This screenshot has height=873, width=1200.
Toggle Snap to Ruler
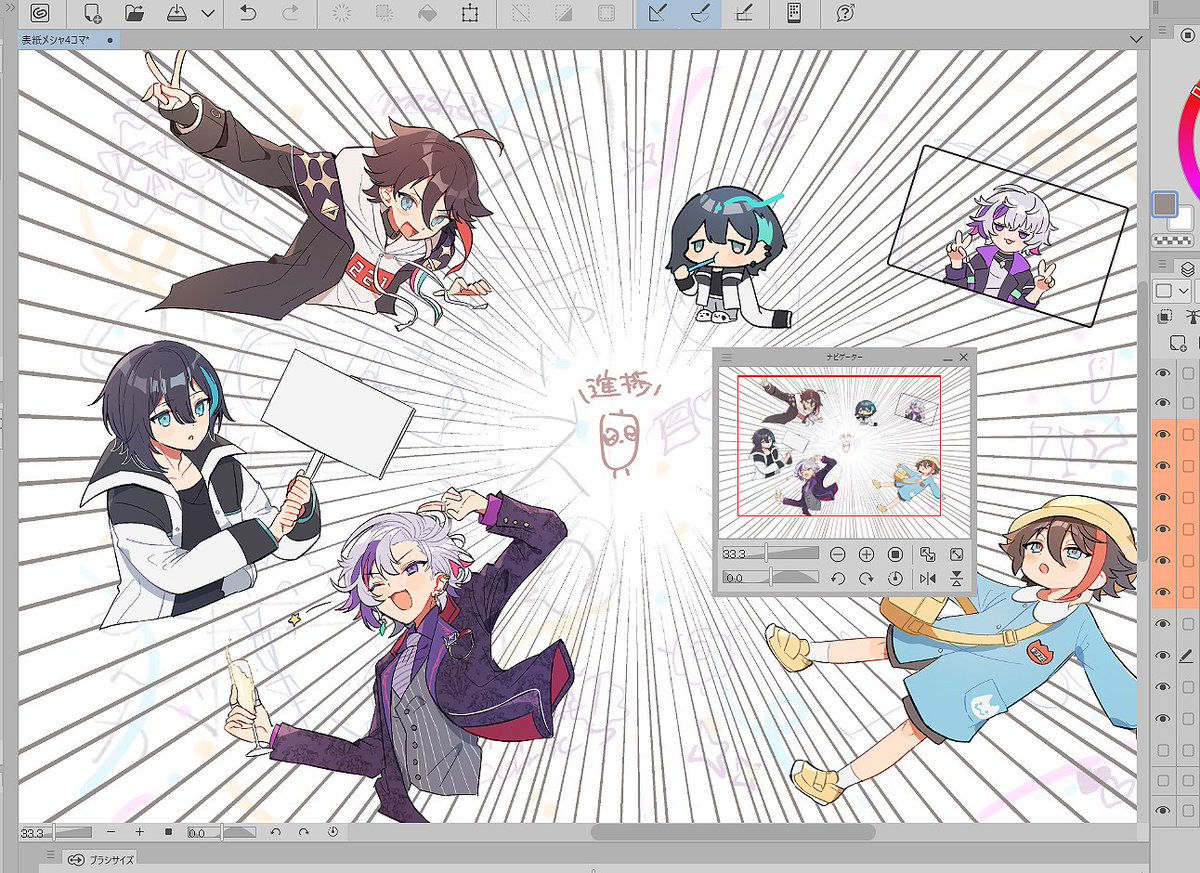(657, 13)
